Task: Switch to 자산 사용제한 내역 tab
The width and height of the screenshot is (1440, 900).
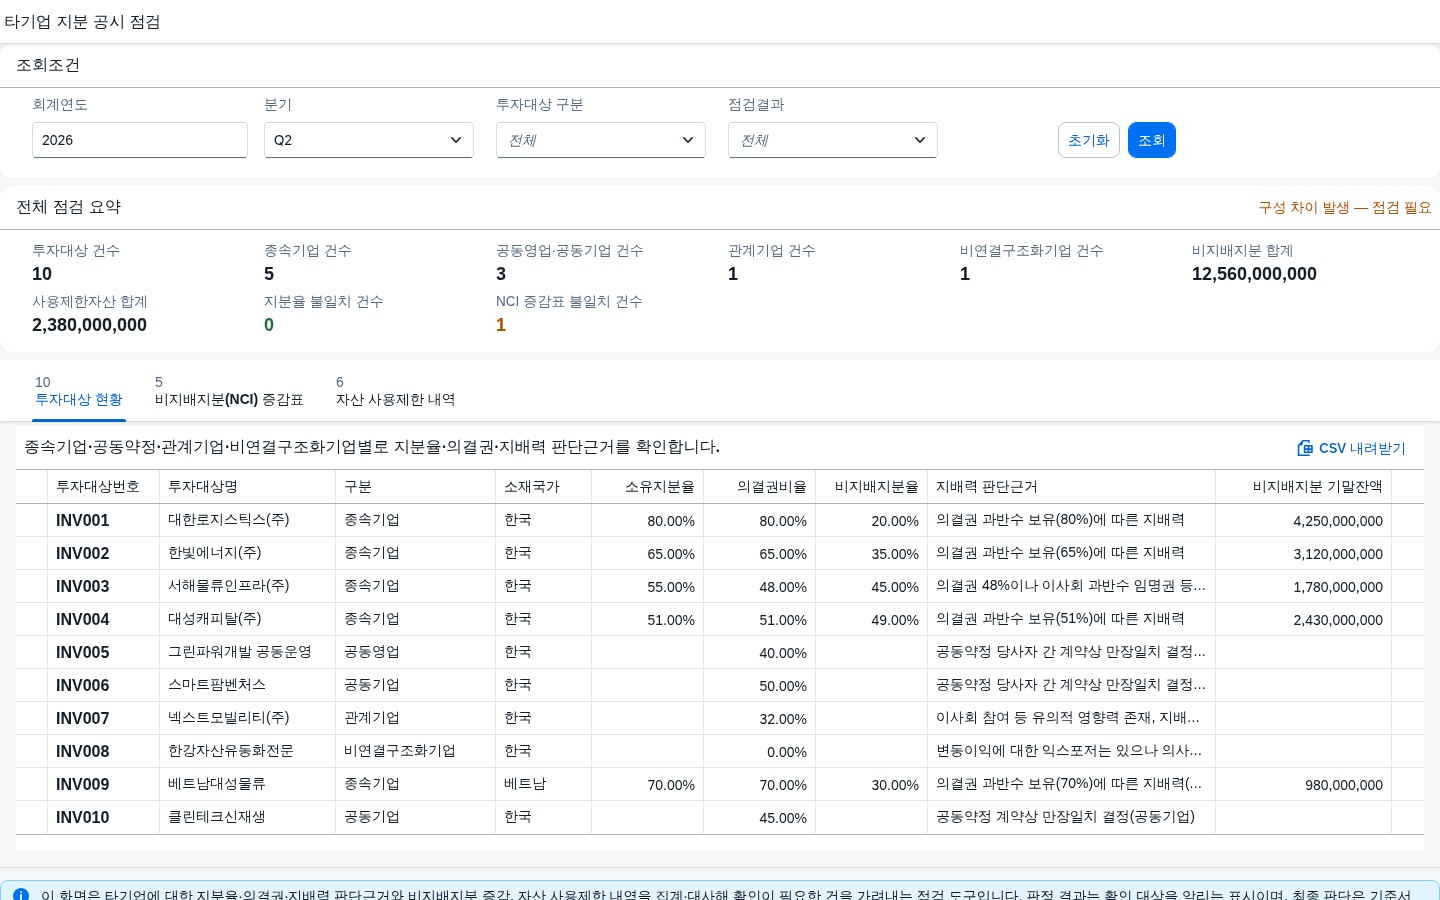Action: point(396,391)
